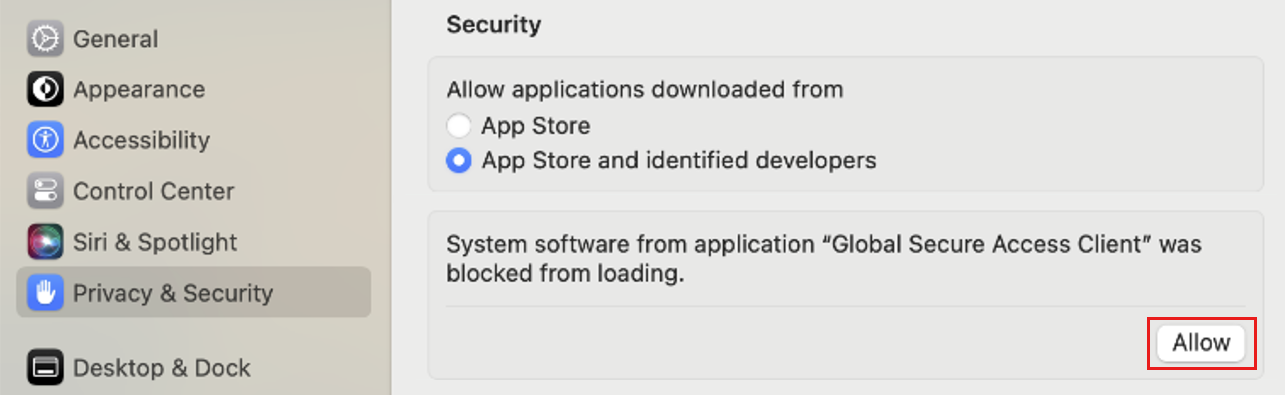This screenshot has height=395, width=1285.
Task: Click the Desktop & Dock icon
Action: point(45,367)
